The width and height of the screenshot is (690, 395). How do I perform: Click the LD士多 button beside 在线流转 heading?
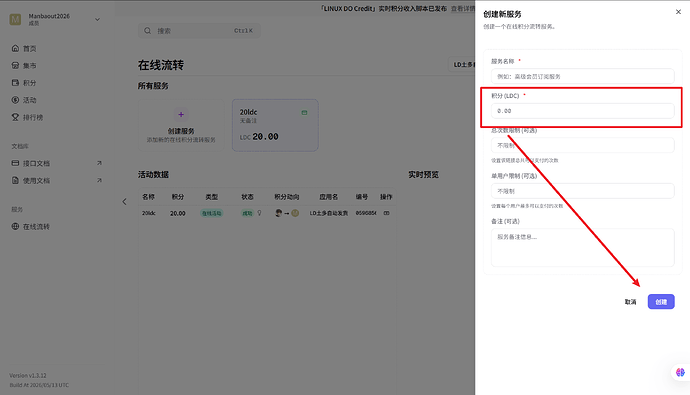(x=462, y=65)
